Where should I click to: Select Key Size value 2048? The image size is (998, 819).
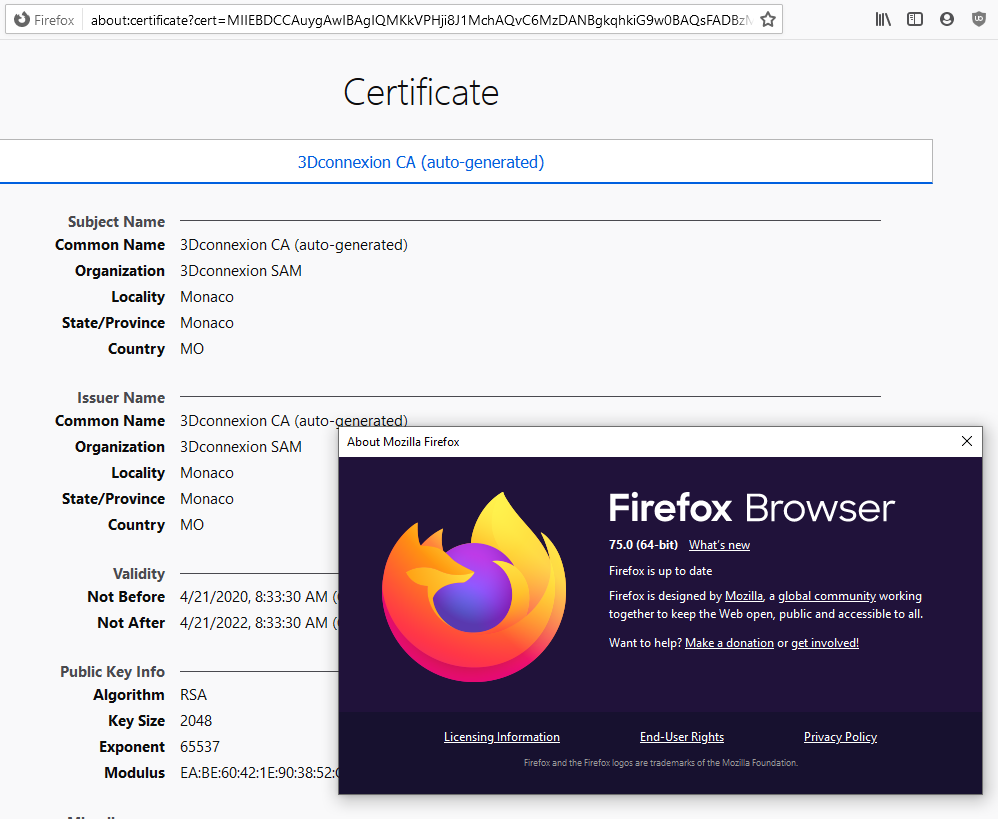[x=196, y=721]
